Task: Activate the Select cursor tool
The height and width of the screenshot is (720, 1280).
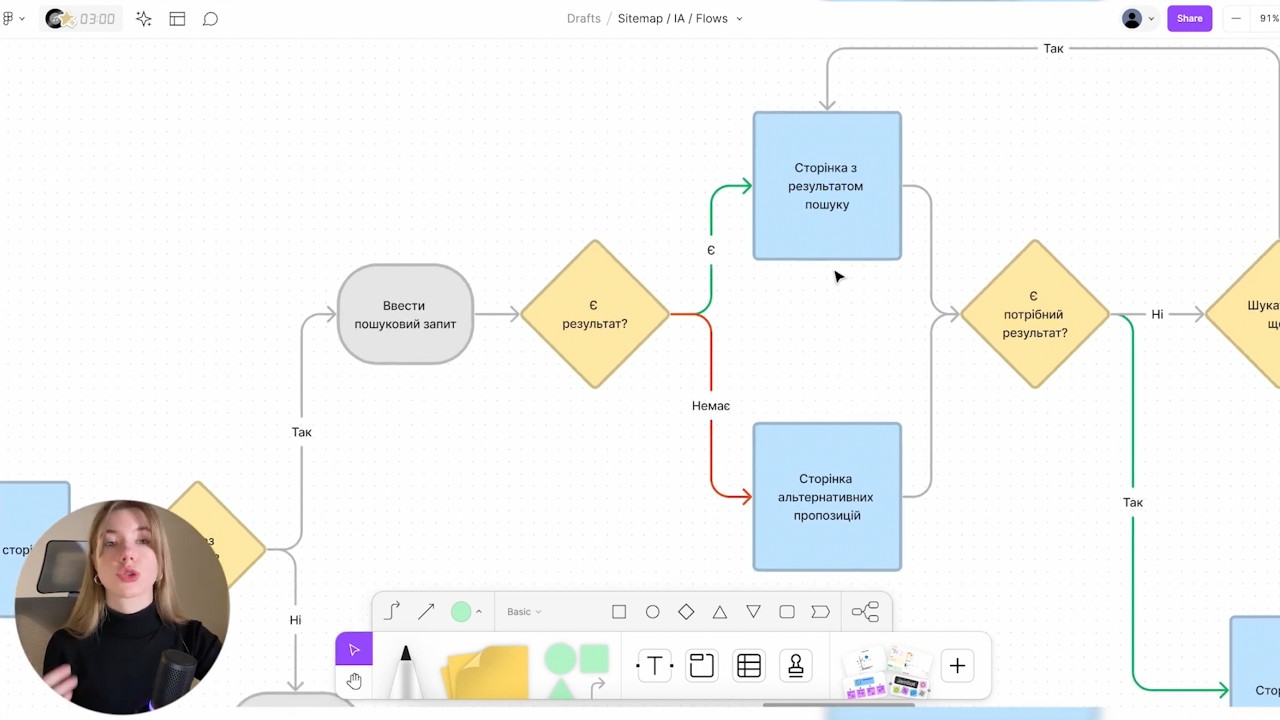Action: pos(354,650)
